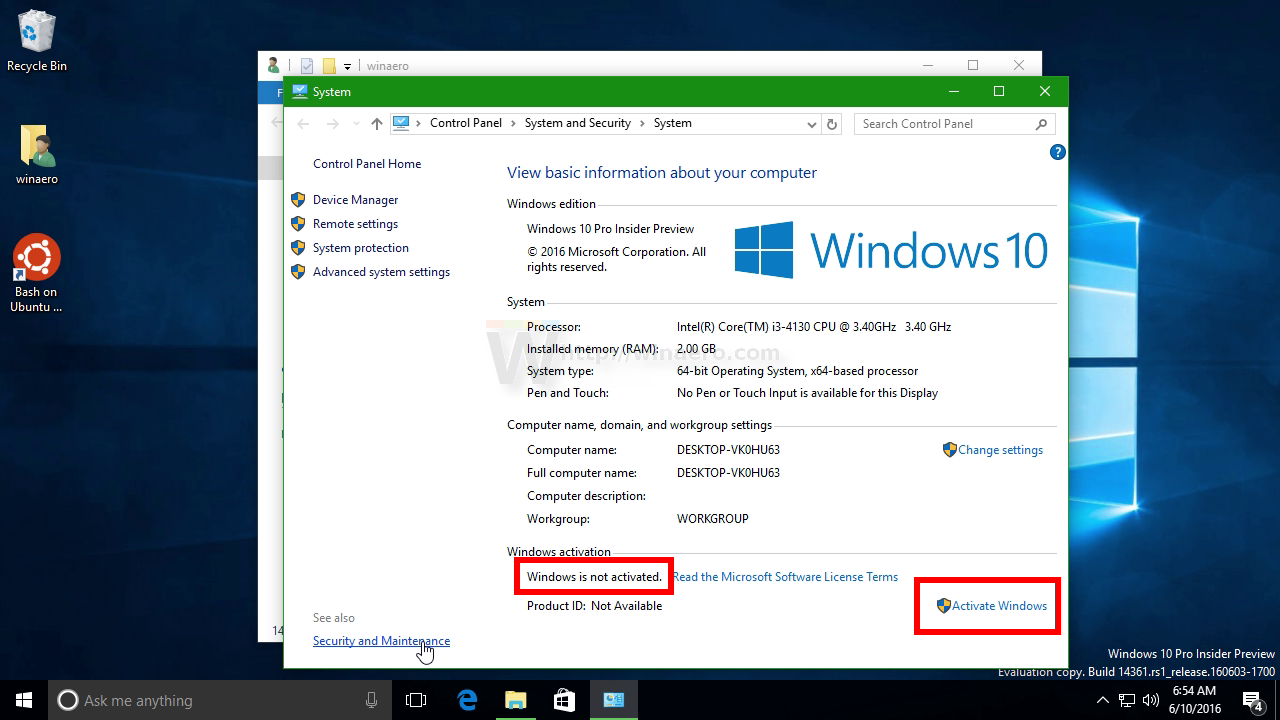
Task: Launch Microsoft Edge from the taskbar
Action: pyautogui.click(x=467, y=700)
